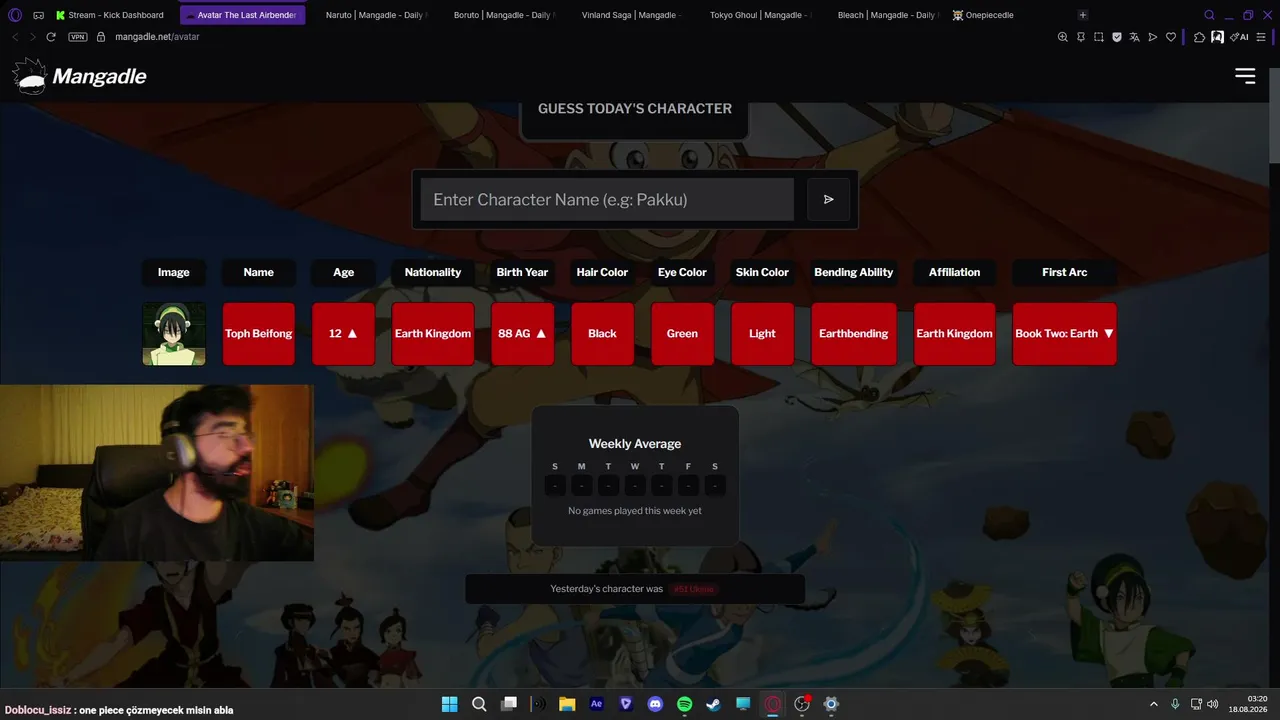
Task: Click yesterday's character #51 link
Action: [694, 589]
